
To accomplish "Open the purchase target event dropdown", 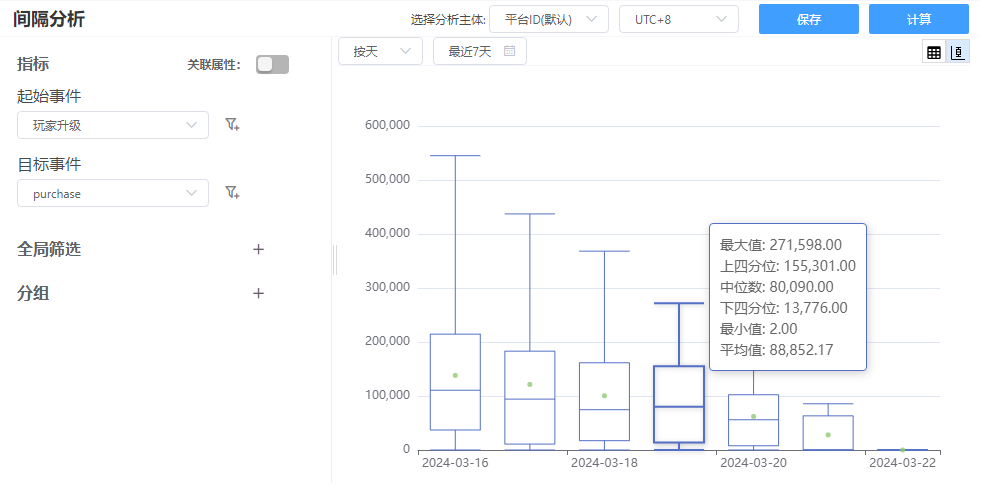I will (x=113, y=193).
